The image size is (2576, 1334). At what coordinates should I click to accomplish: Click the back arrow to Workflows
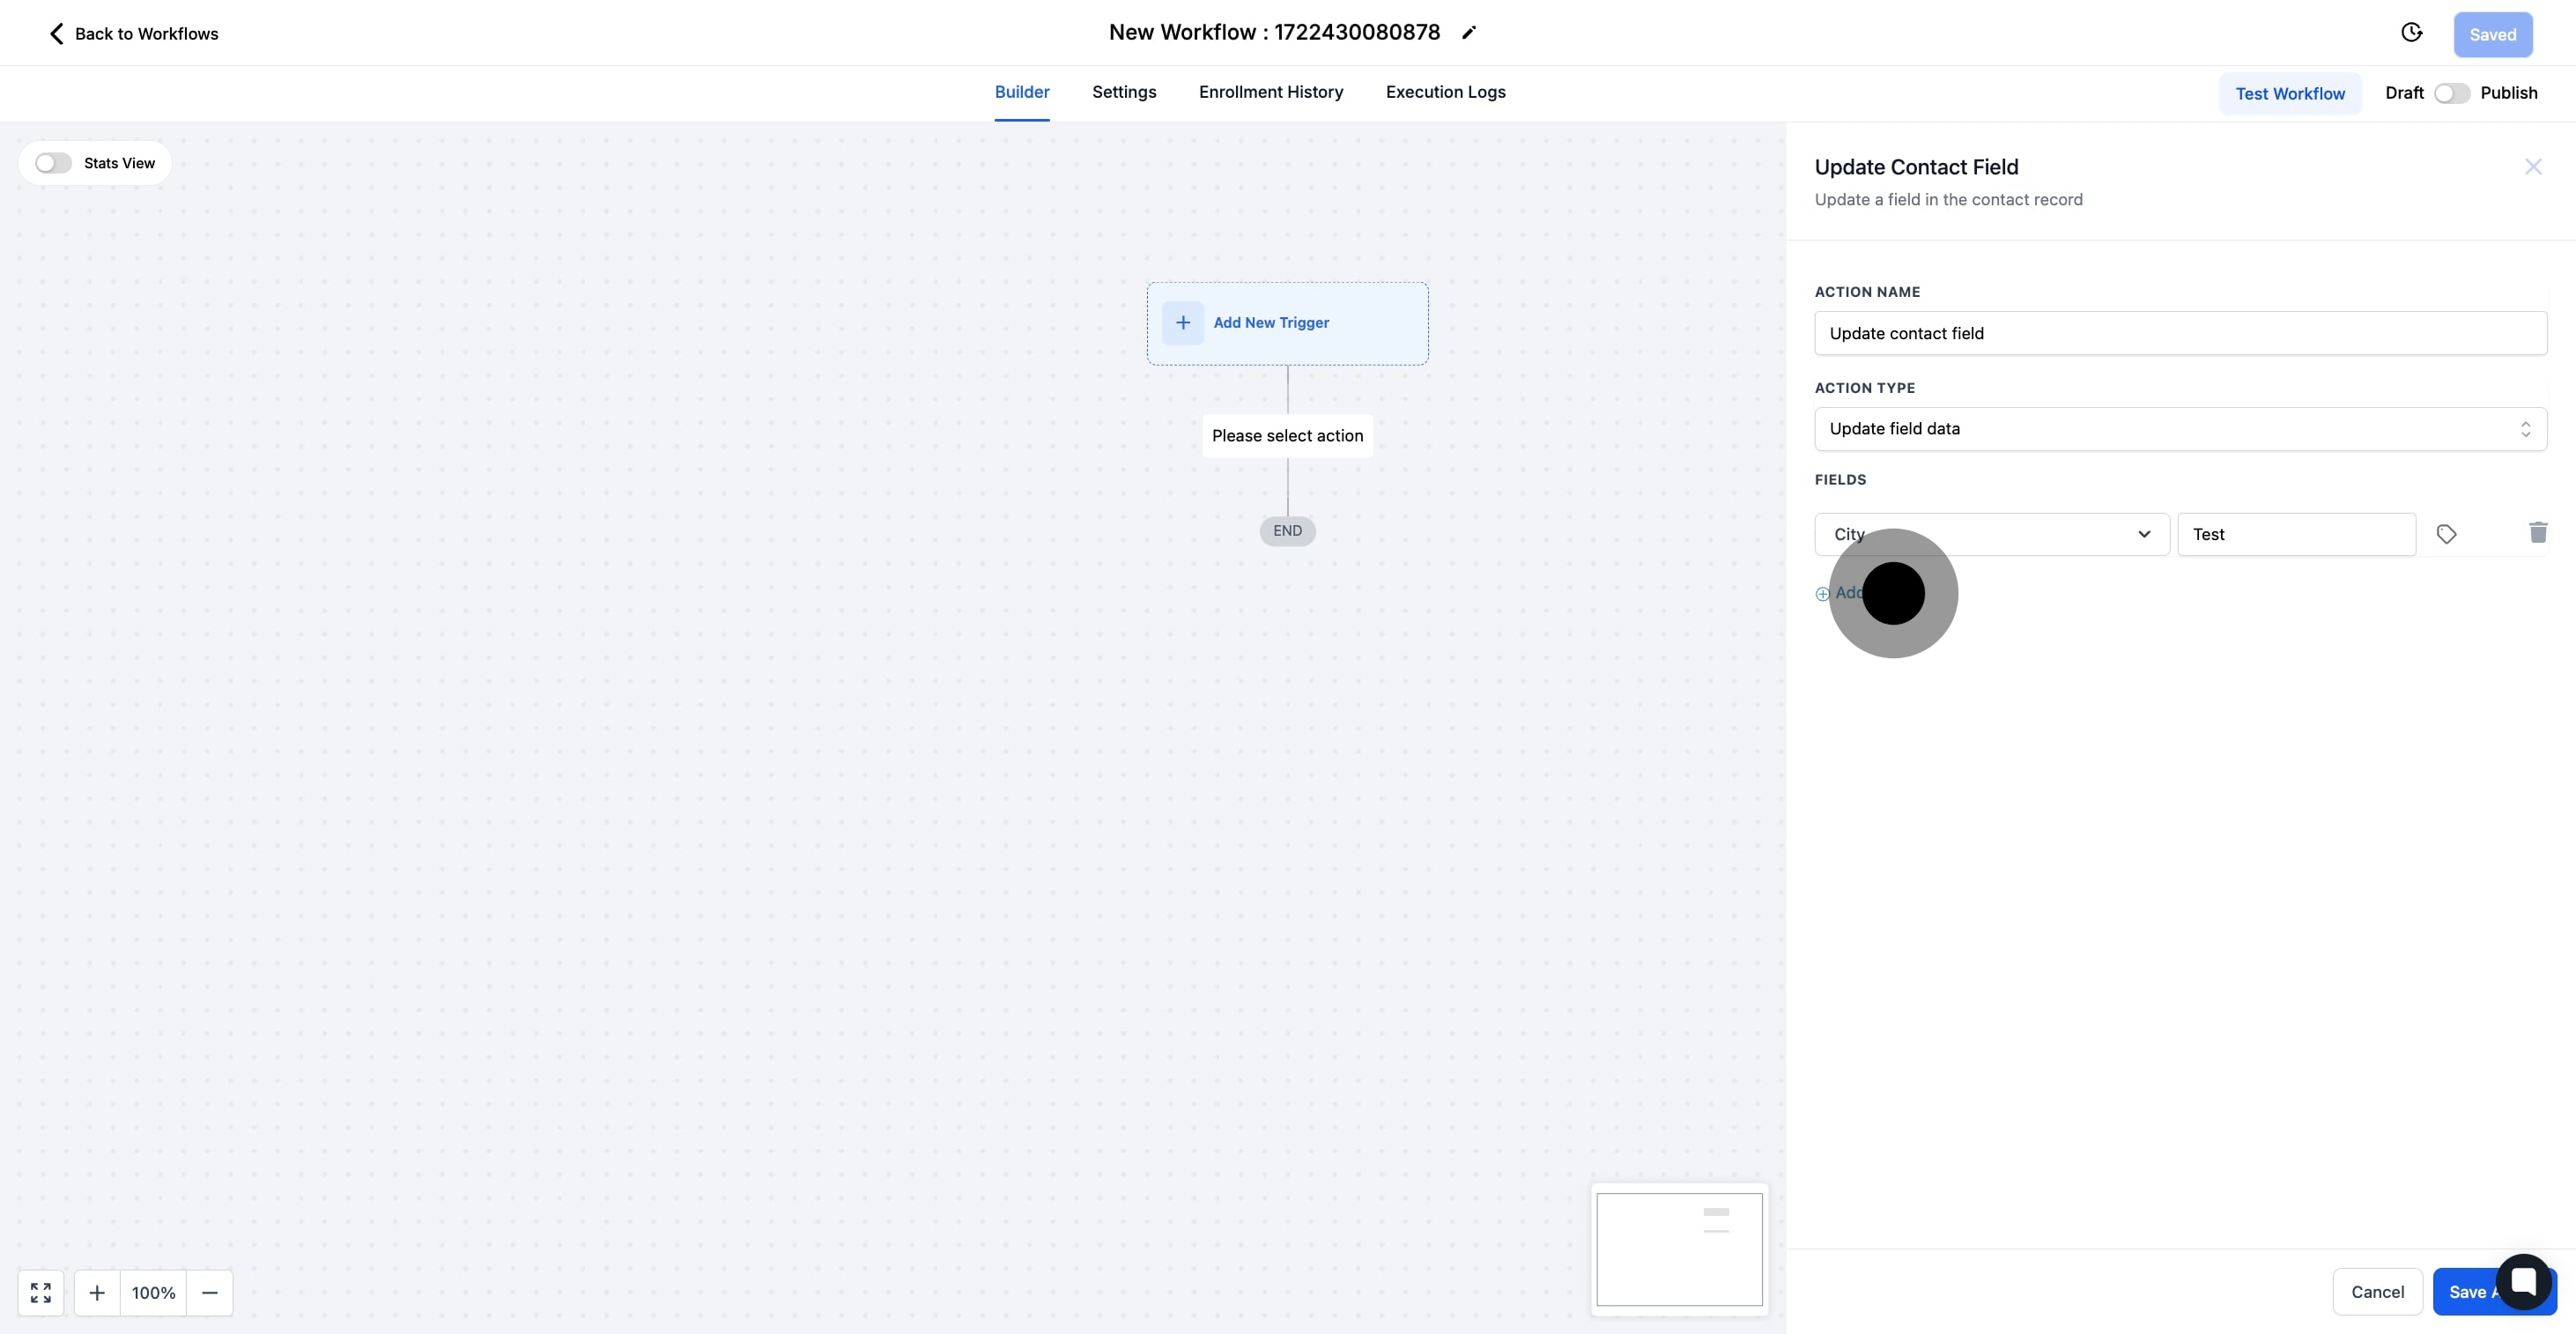56,33
